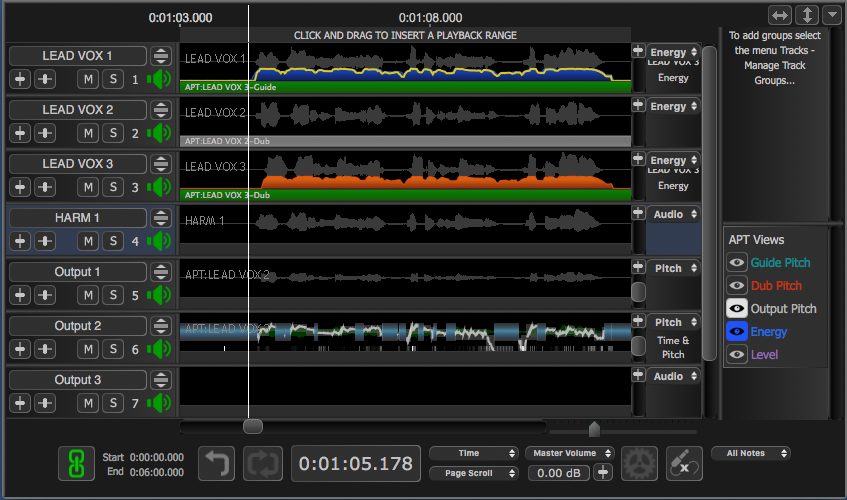This screenshot has width=847, height=500.
Task: Click the gear processing icon
Action: click(639, 464)
